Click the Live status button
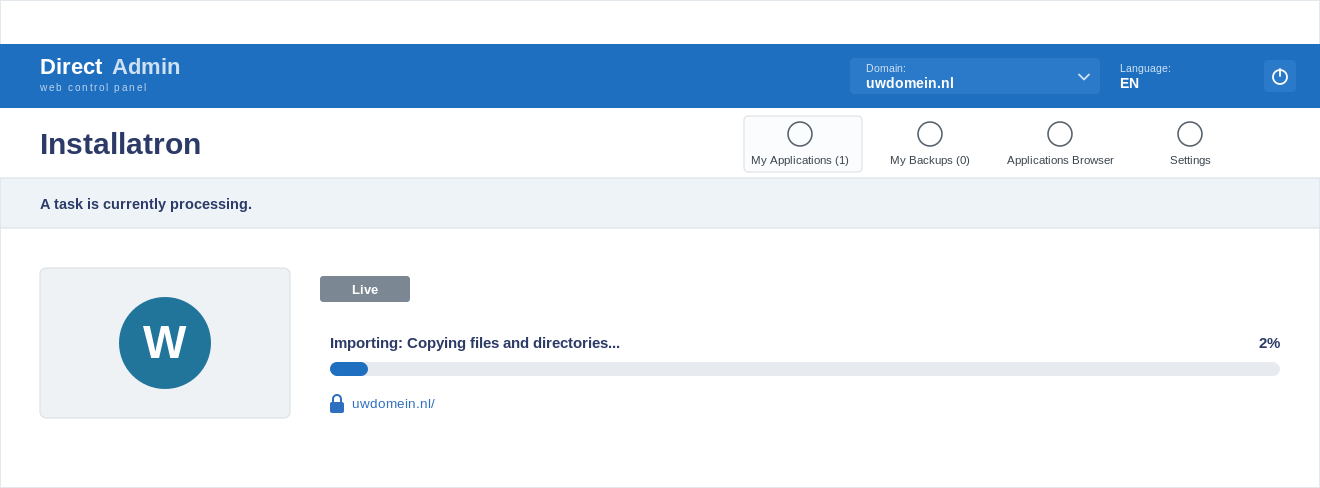The height and width of the screenshot is (488, 1320). coord(365,289)
